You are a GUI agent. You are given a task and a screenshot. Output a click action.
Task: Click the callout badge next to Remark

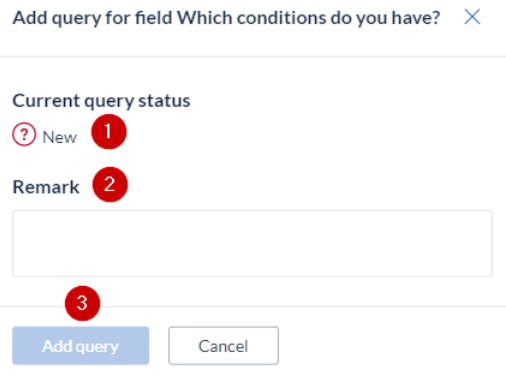point(110,184)
